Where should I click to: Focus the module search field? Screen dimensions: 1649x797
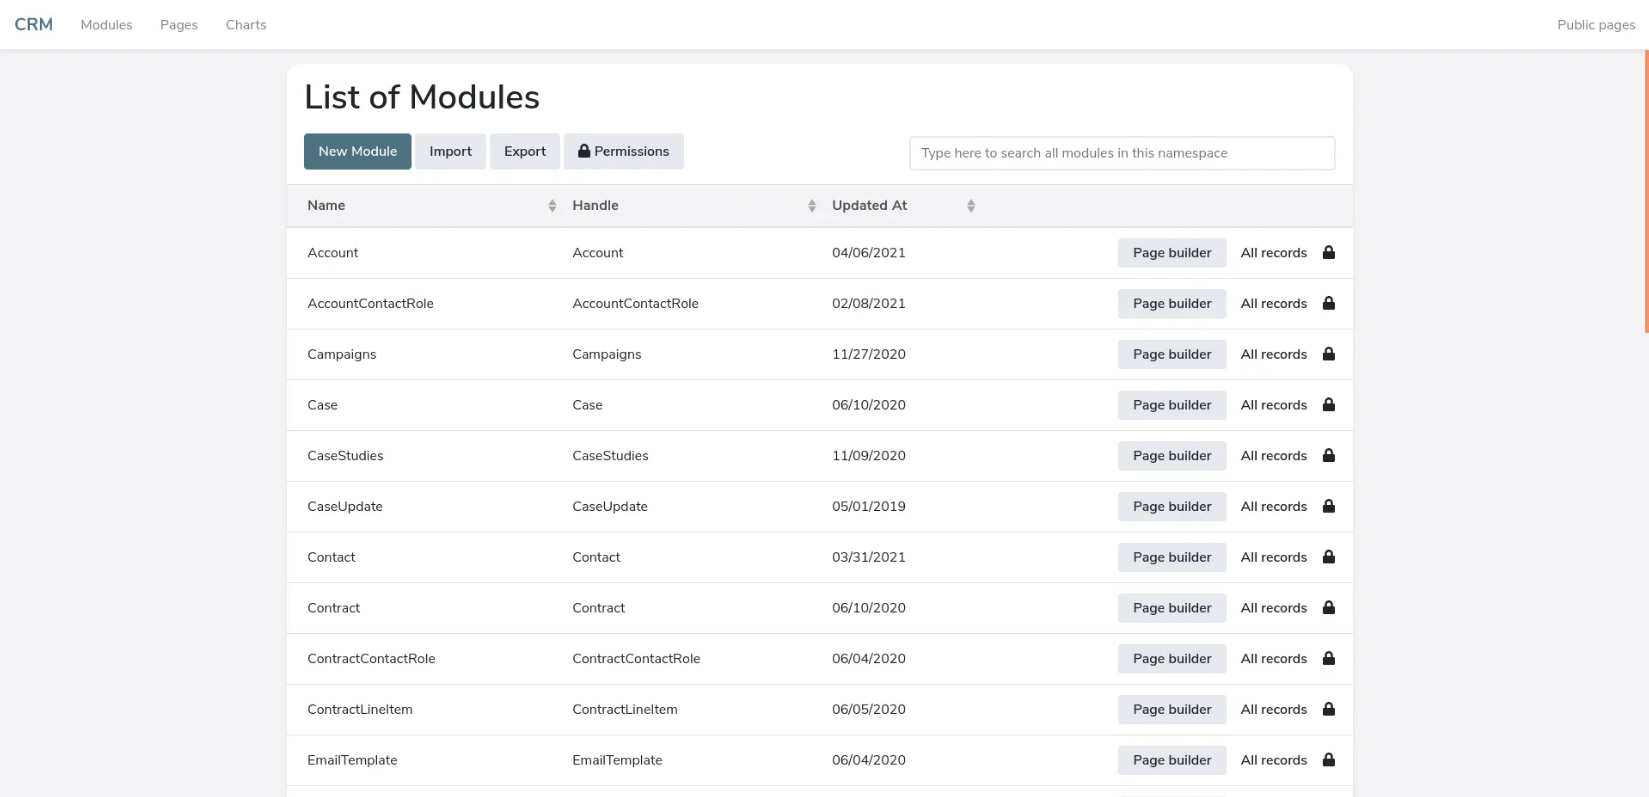click(1122, 153)
